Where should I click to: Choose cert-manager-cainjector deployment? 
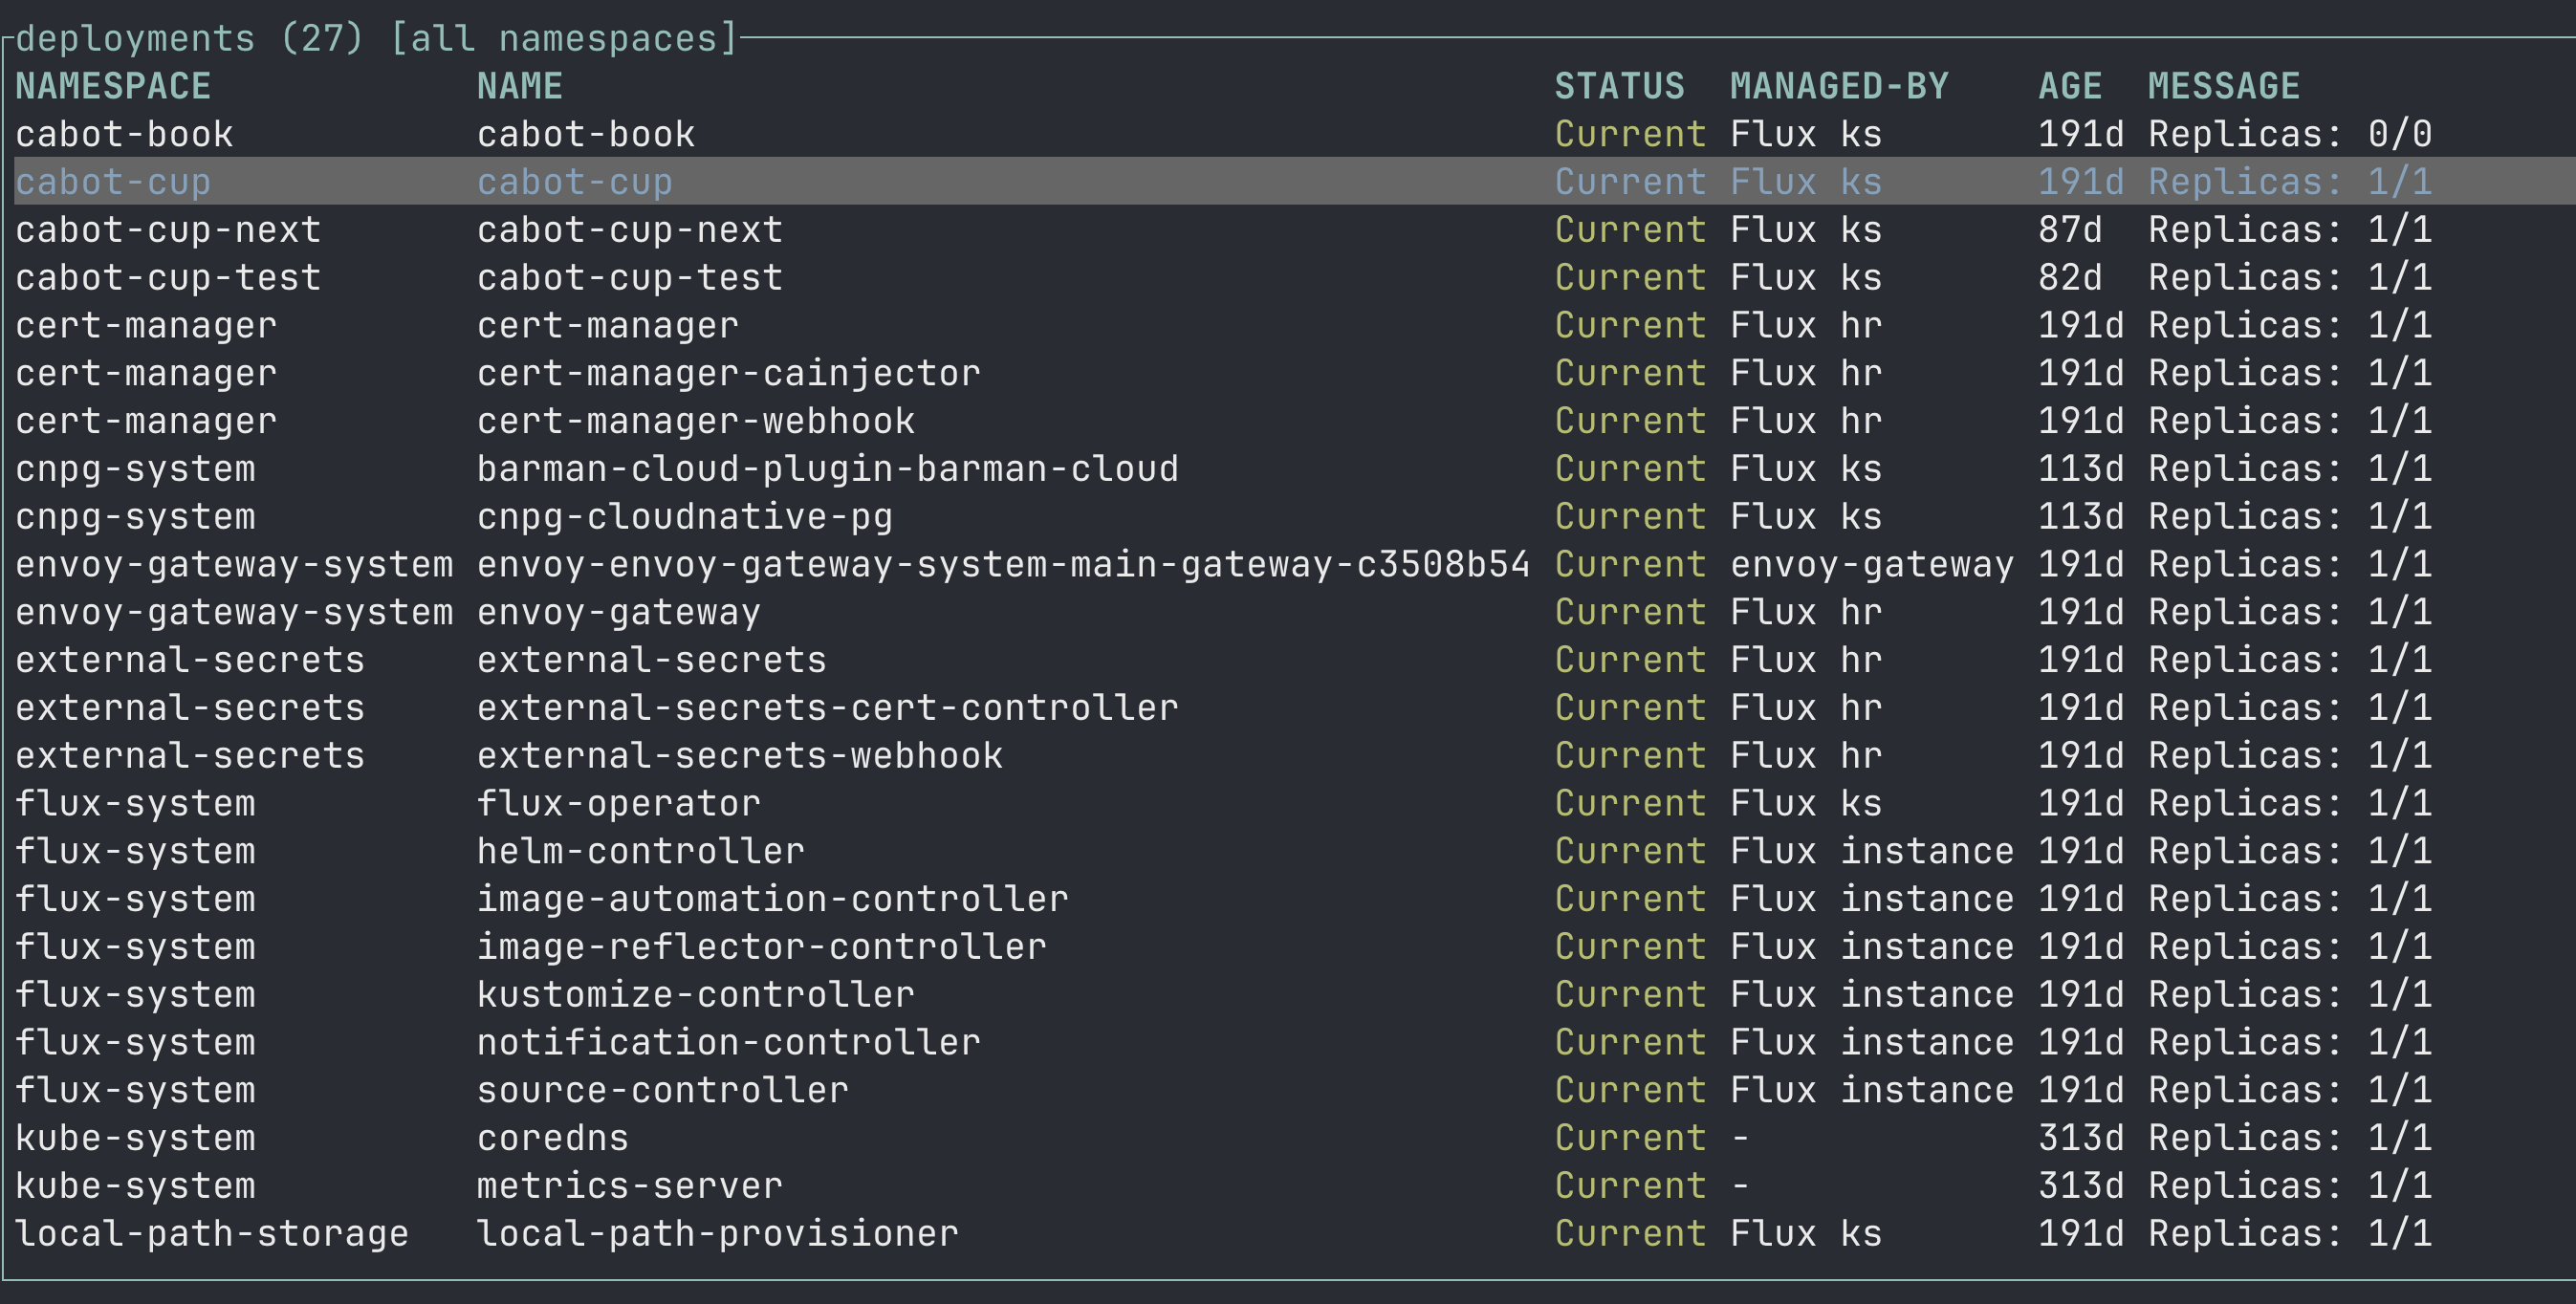(729, 373)
